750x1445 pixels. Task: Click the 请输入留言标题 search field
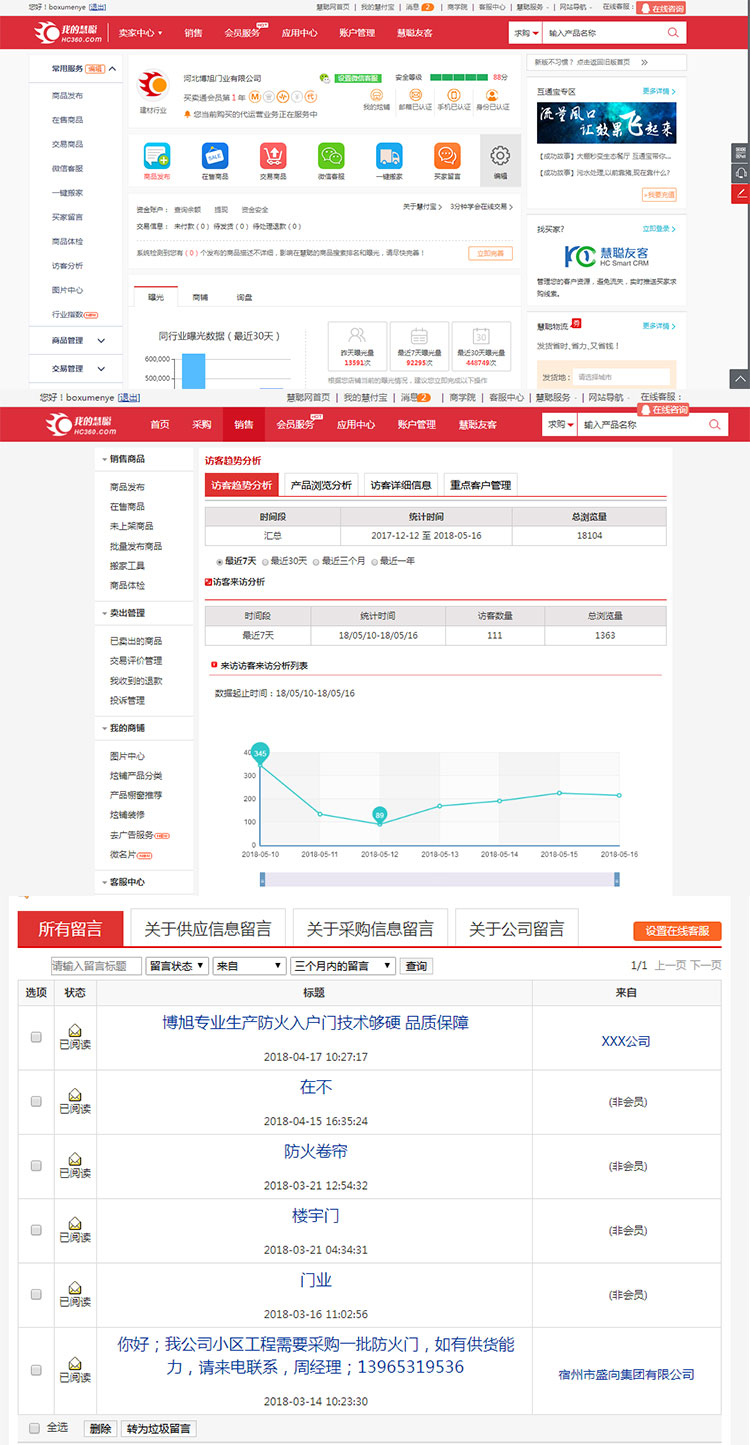pyautogui.click(x=95, y=966)
